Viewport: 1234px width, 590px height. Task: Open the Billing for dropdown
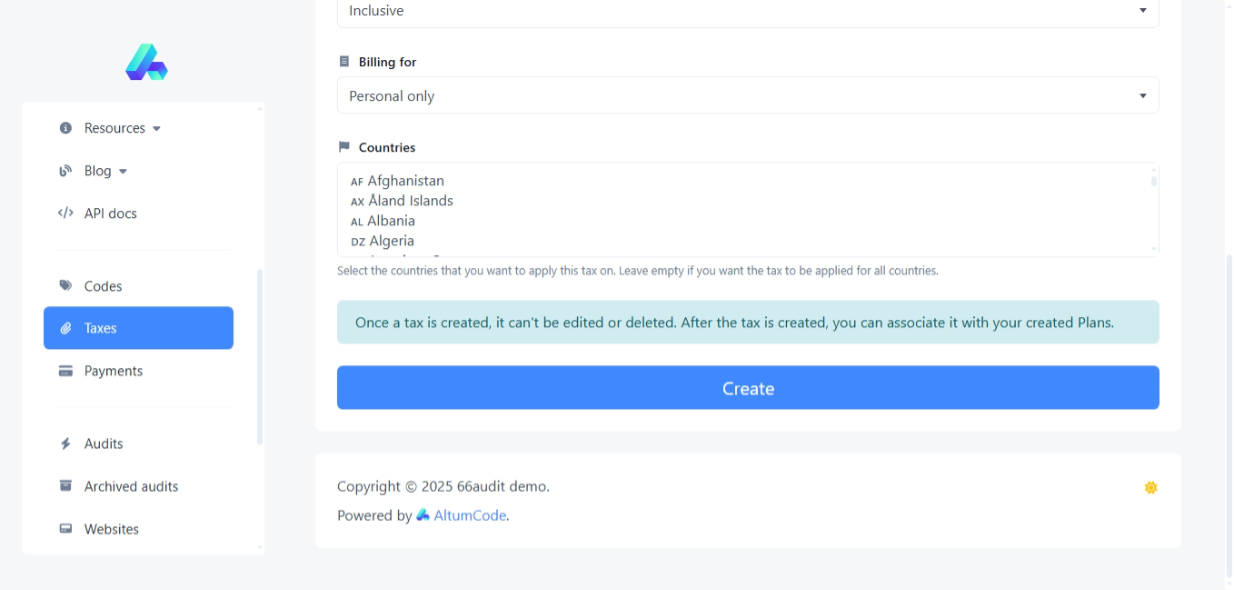tap(747, 96)
